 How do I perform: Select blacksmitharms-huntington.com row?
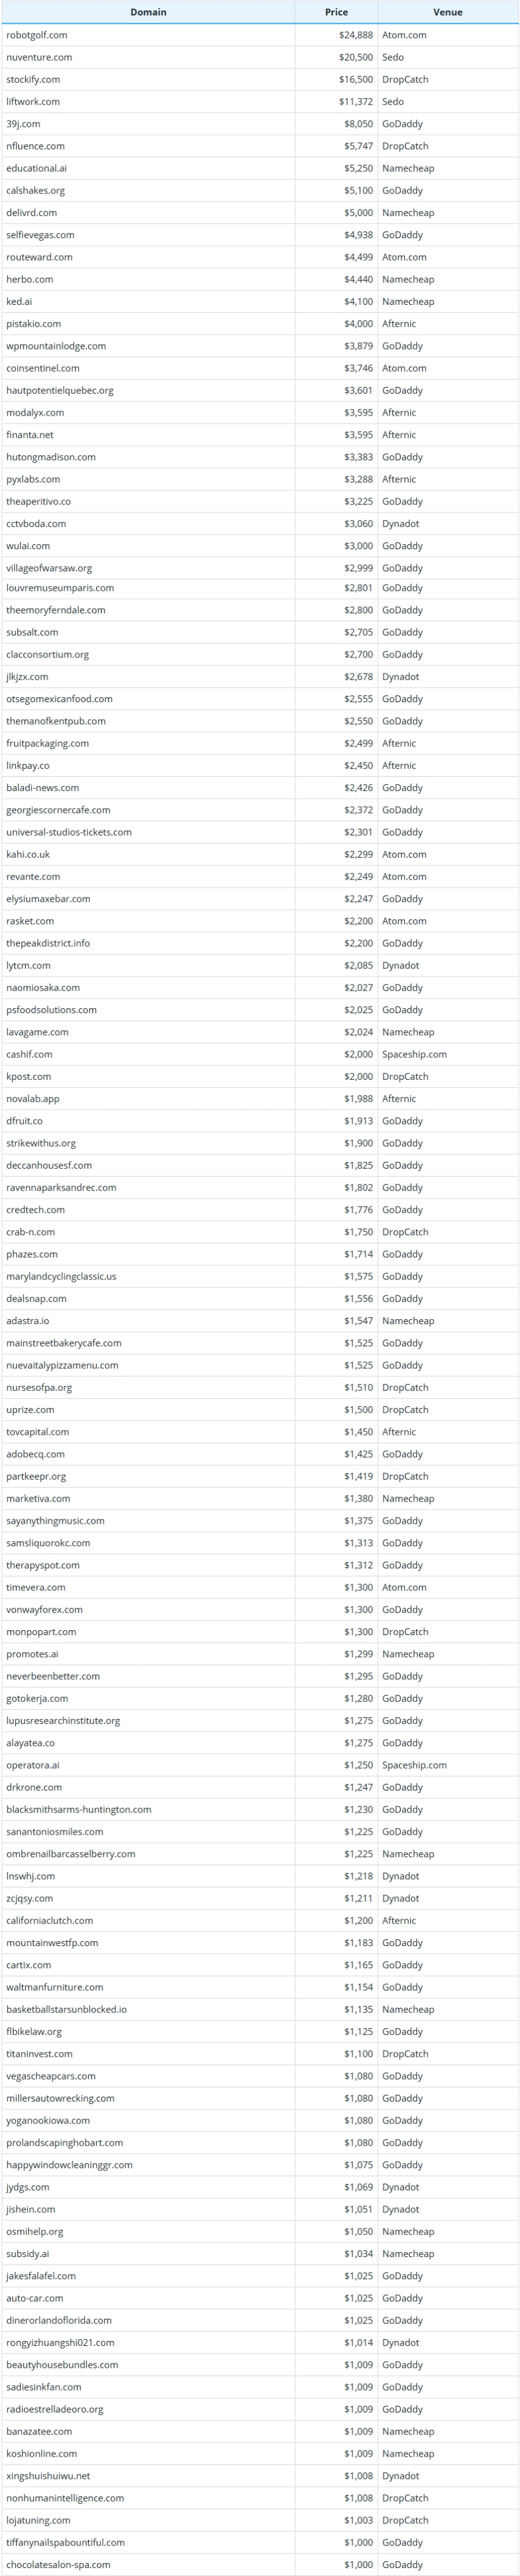pos(260,1809)
